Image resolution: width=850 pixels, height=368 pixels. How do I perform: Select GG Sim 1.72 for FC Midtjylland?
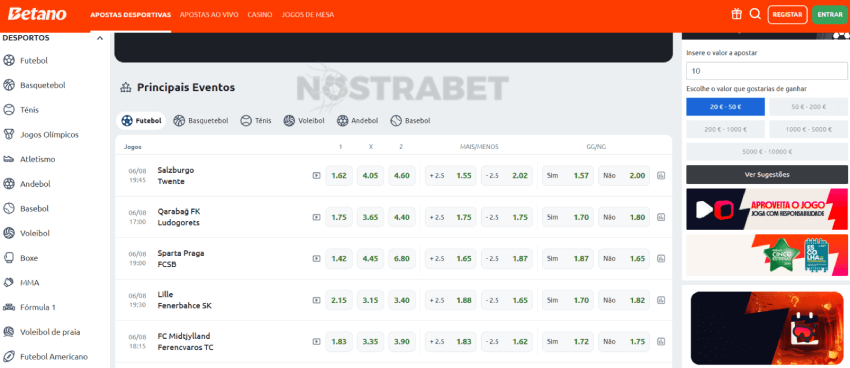pyautogui.click(x=568, y=341)
